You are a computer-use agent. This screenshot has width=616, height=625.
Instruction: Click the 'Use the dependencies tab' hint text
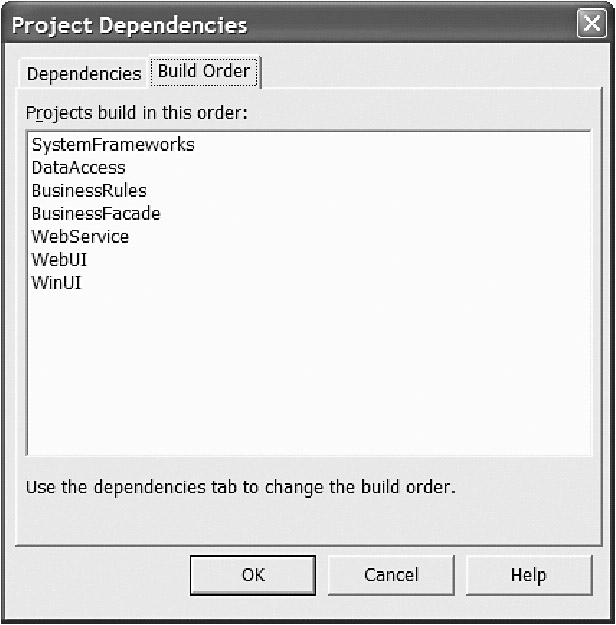click(241, 489)
